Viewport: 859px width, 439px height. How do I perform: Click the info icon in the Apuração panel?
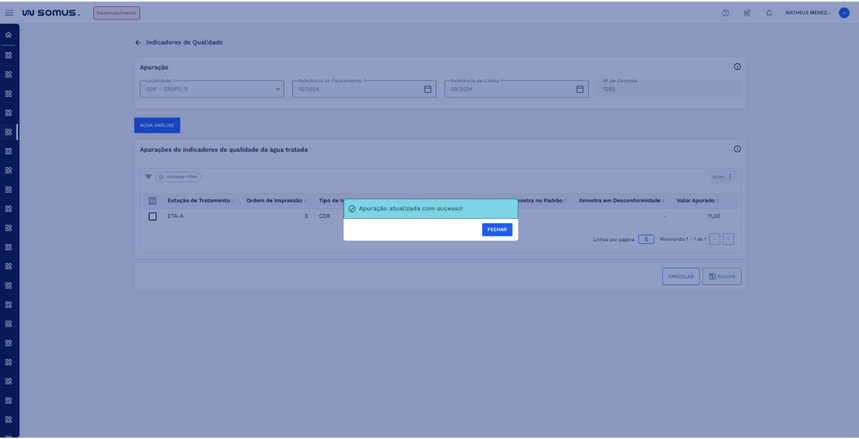click(737, 67)
